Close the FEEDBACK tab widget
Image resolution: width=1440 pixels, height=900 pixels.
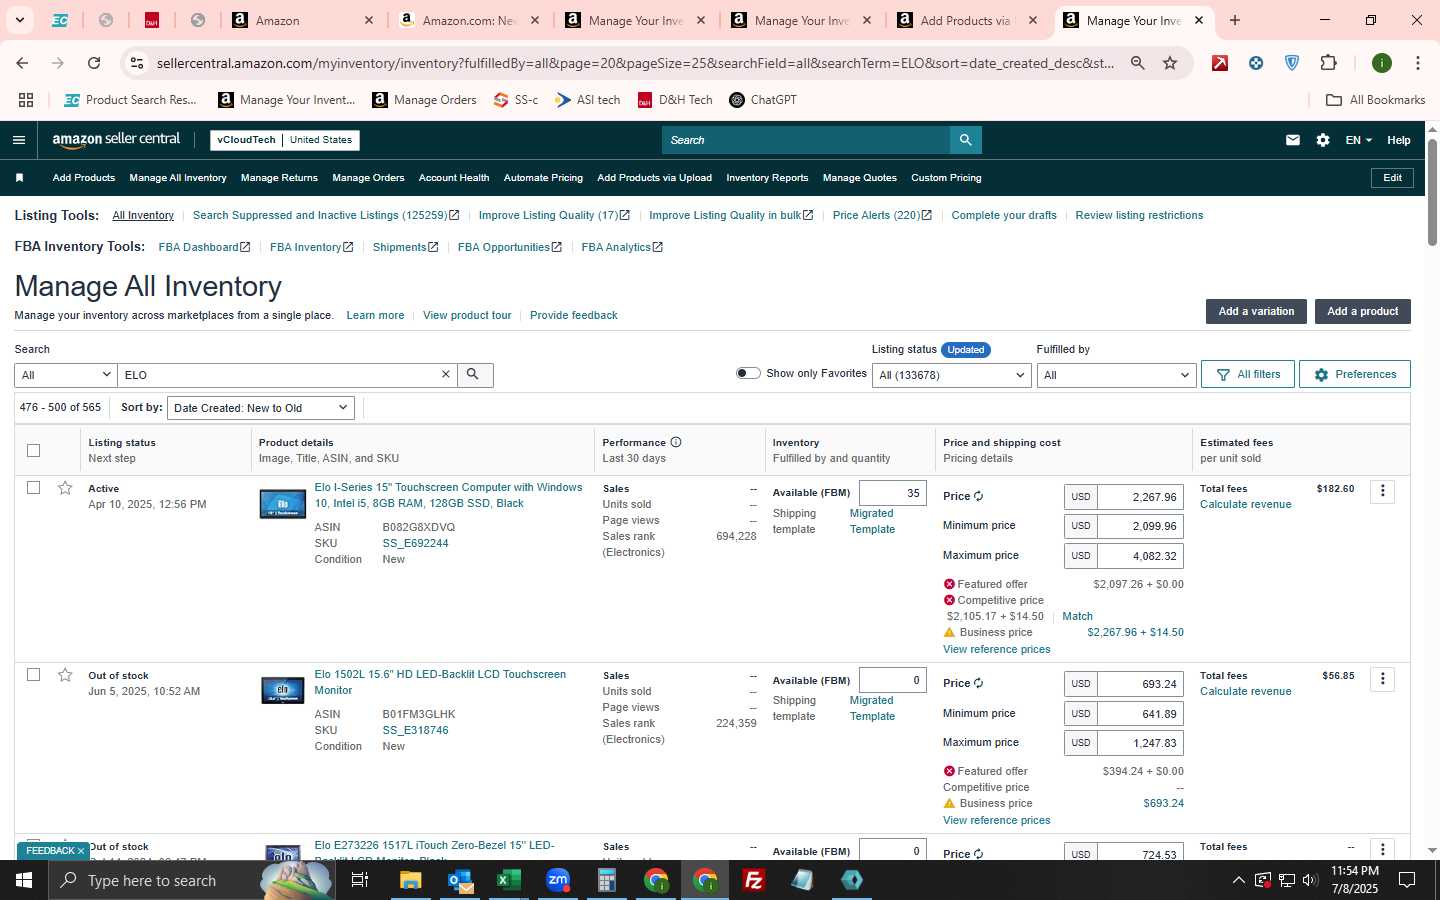click(x=81, y=851)
